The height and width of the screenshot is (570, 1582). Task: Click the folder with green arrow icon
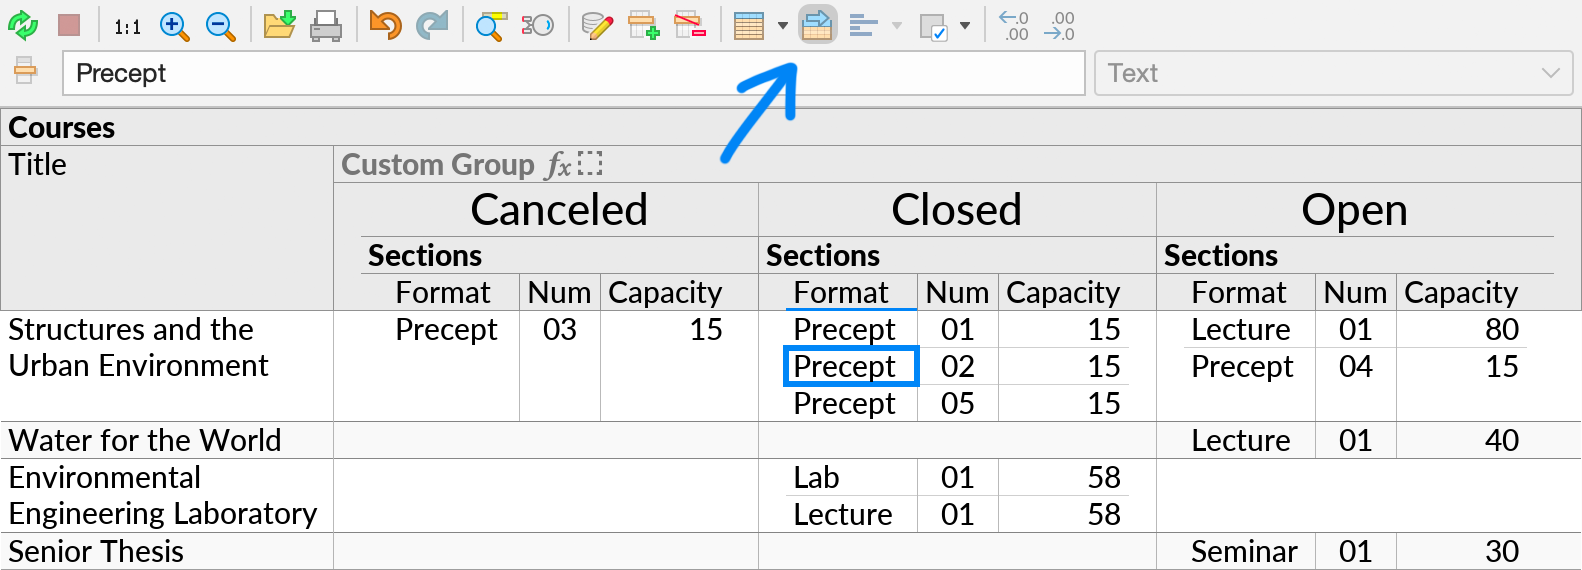[279, 25]
